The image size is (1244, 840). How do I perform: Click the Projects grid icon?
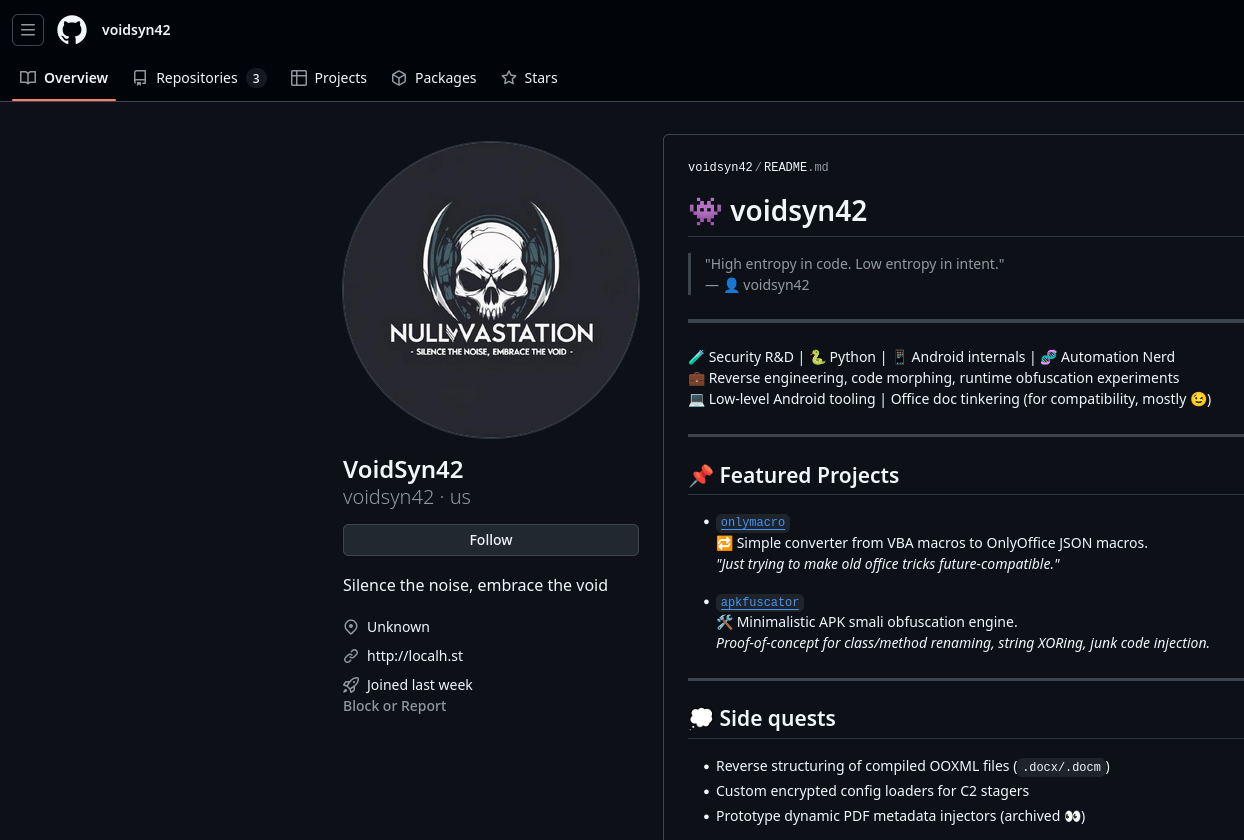click(299, 78)
